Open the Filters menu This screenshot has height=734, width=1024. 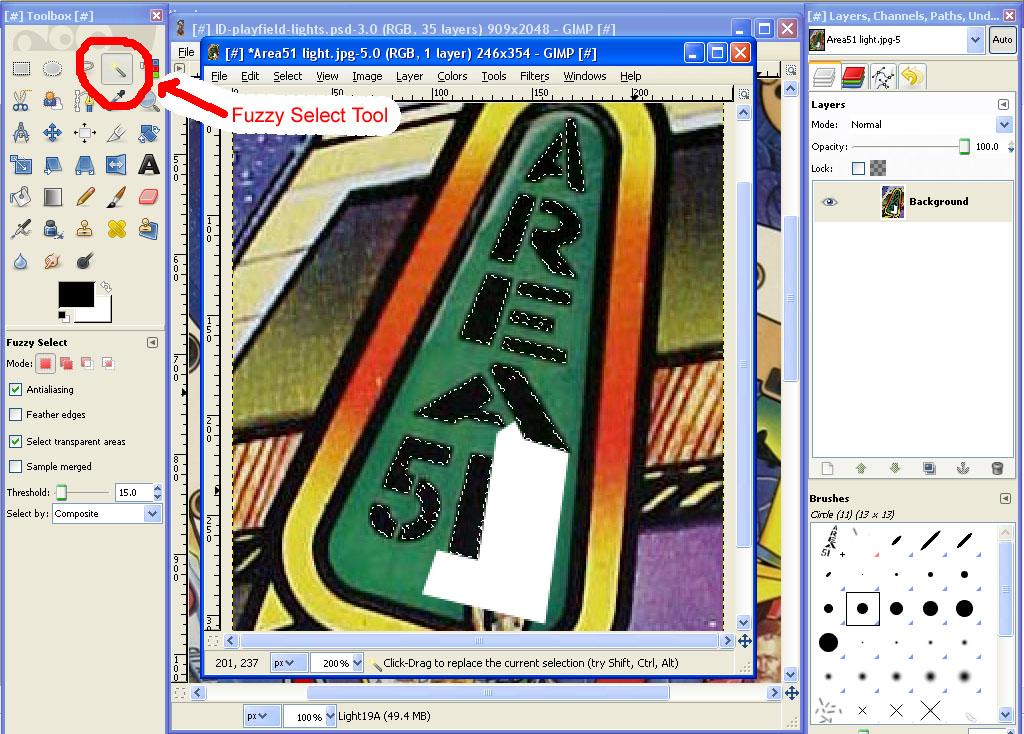(x=534, y=76)
